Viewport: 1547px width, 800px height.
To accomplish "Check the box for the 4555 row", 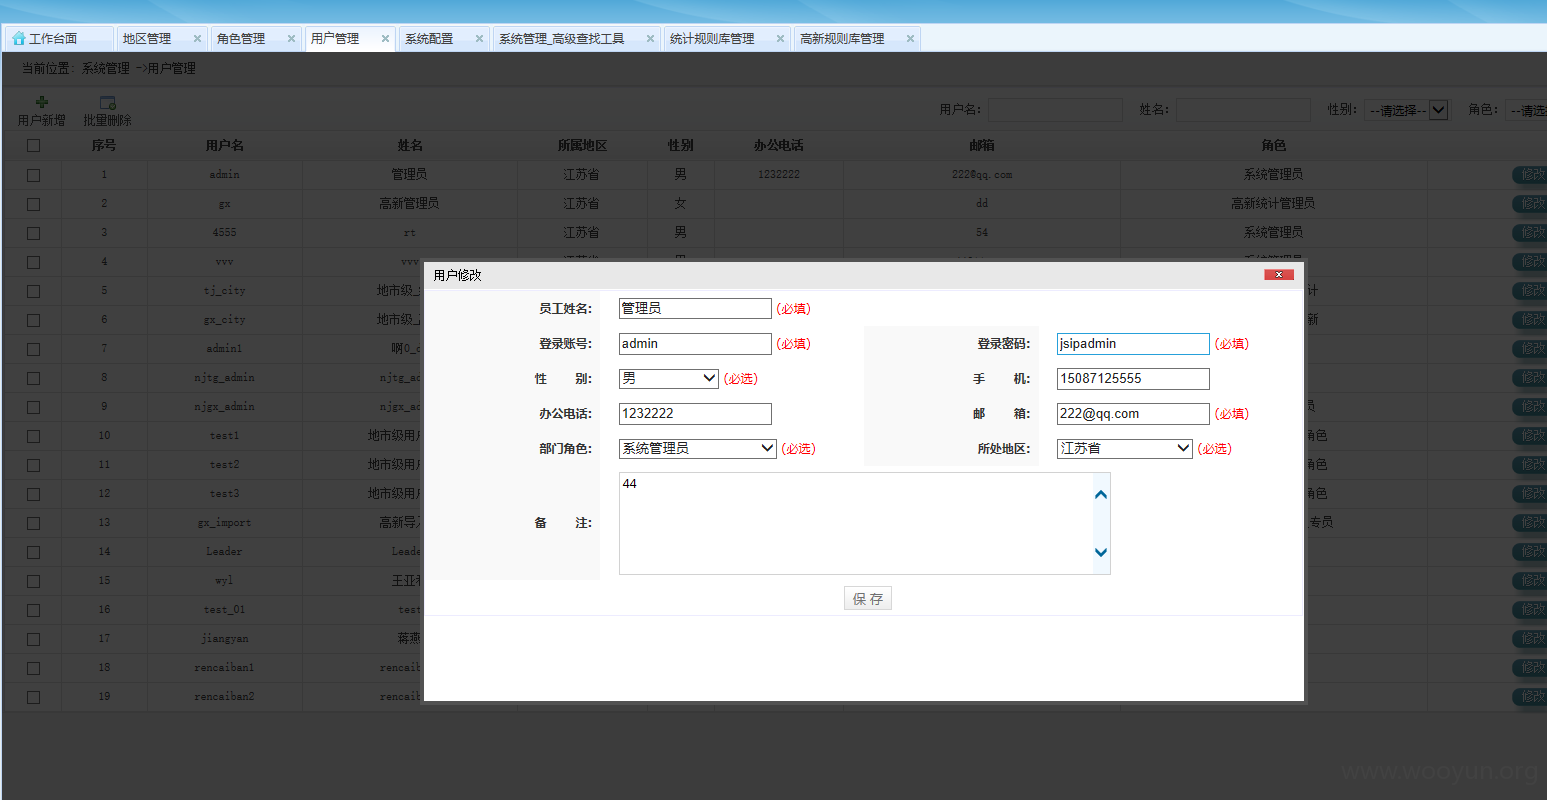I will pos(33,233).
